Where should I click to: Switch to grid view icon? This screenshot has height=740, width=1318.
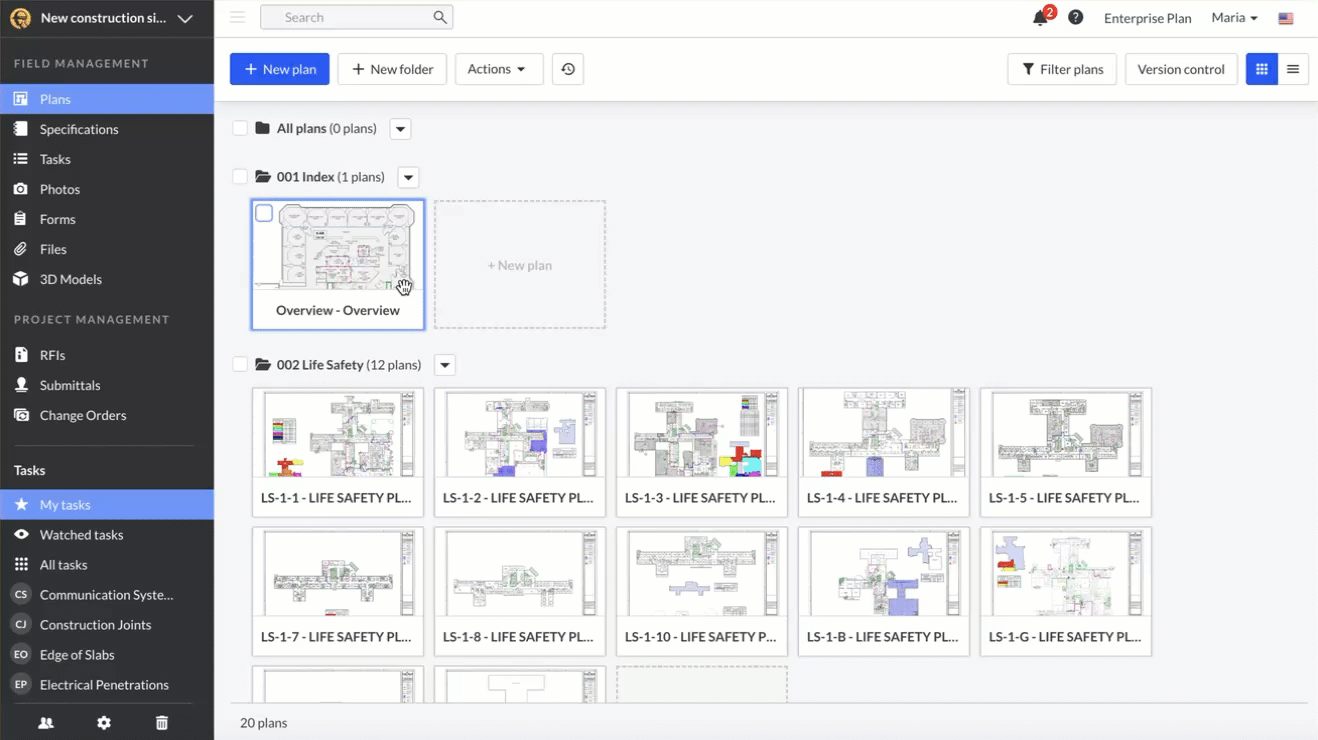[x=1262, y=69]
